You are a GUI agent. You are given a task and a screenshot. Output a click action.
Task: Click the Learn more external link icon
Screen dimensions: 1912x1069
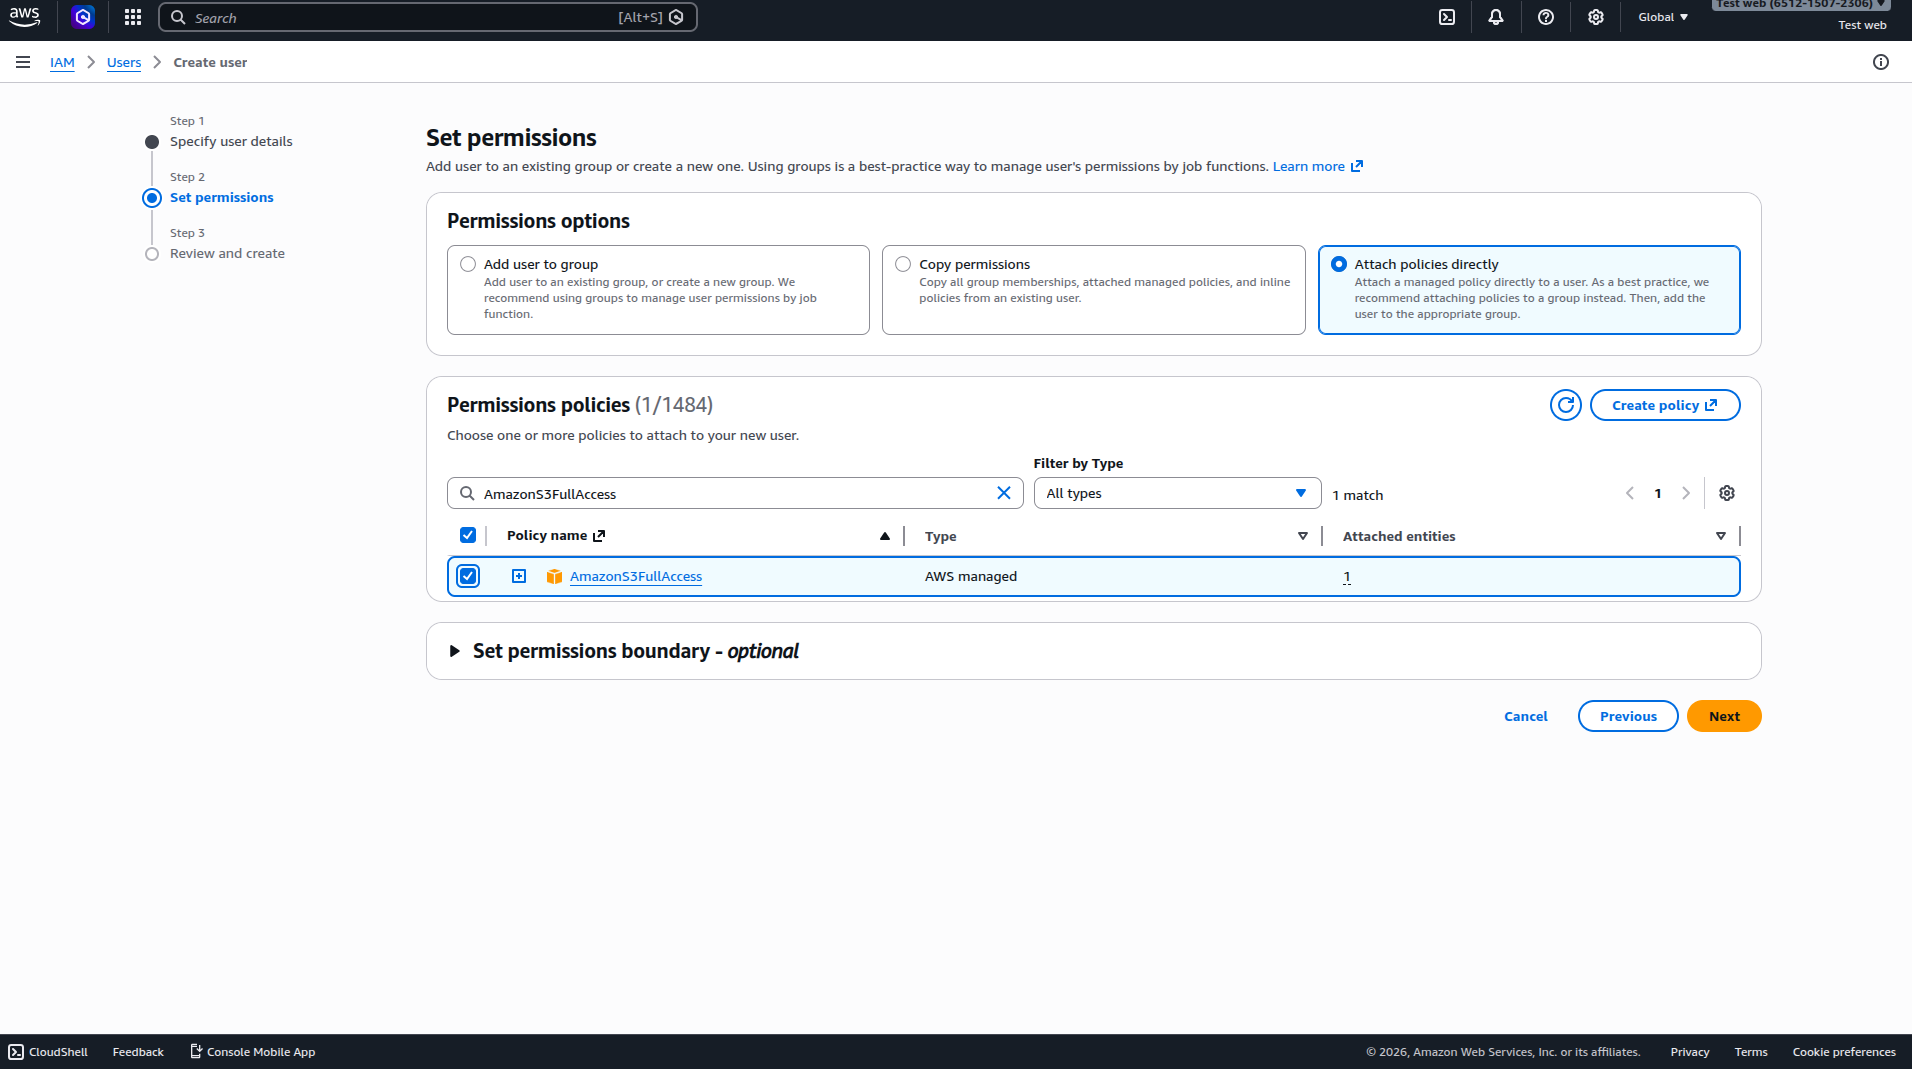pyautogui.click(x=1357, y=166)
